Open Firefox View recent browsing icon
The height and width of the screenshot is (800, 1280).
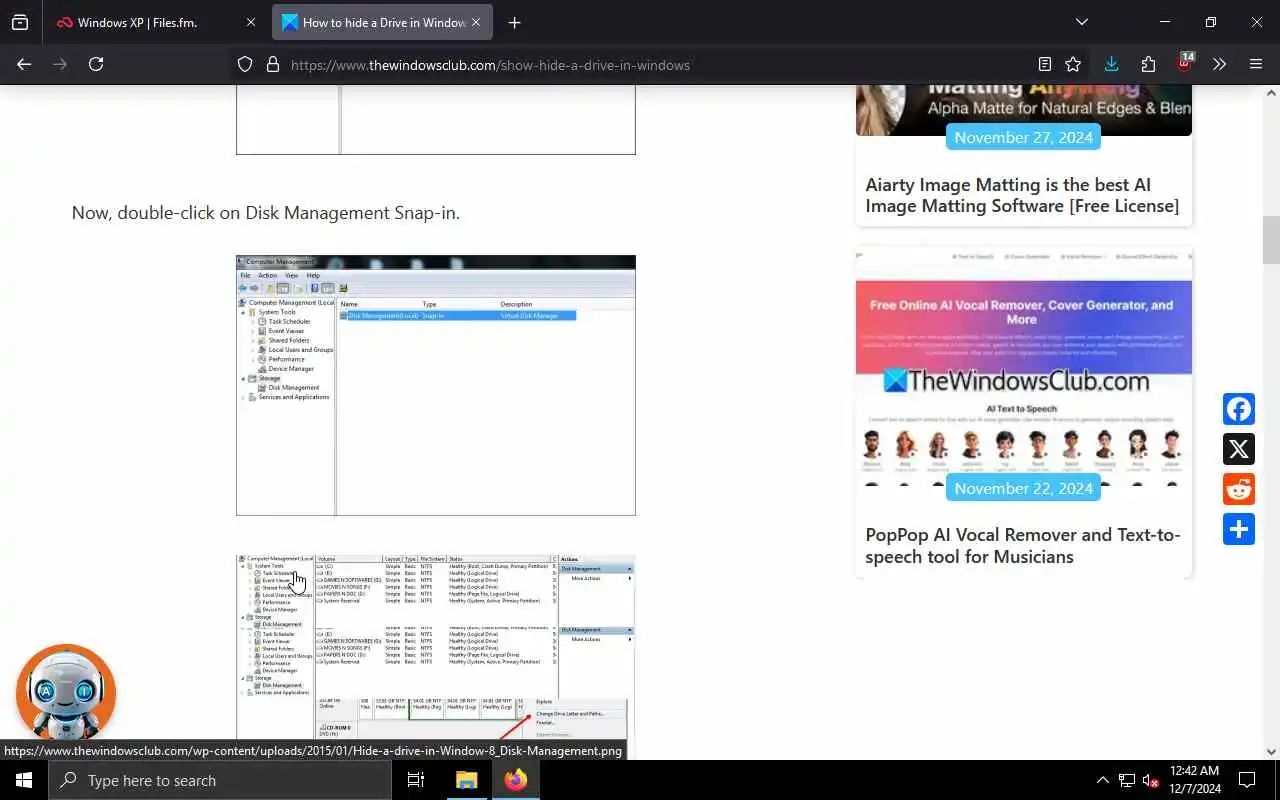pos(20,22)
